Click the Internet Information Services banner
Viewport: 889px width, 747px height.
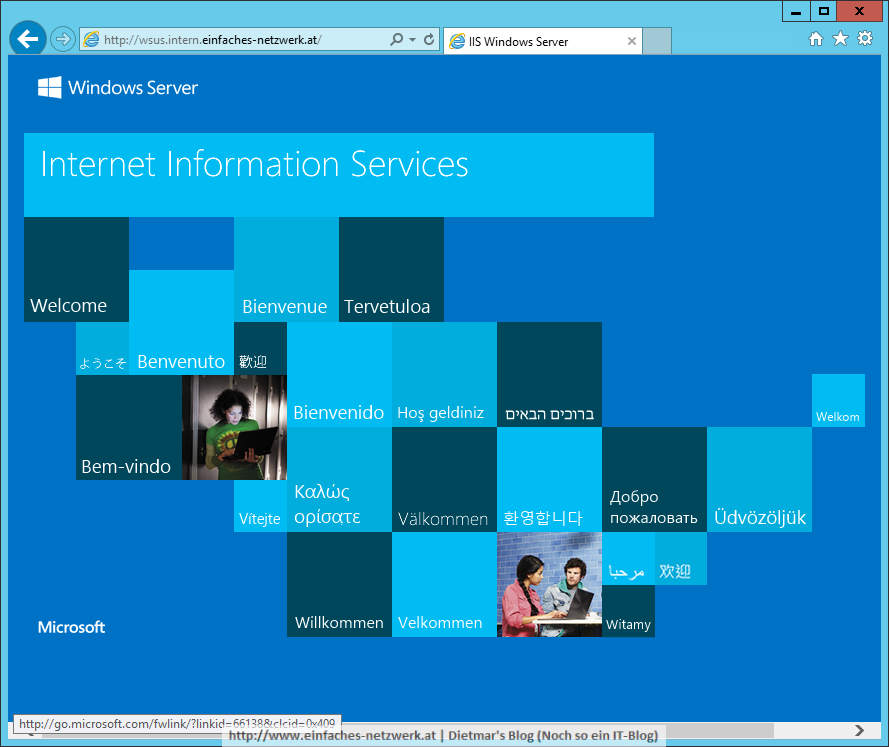pyautogui.click(x=338, y=175)
